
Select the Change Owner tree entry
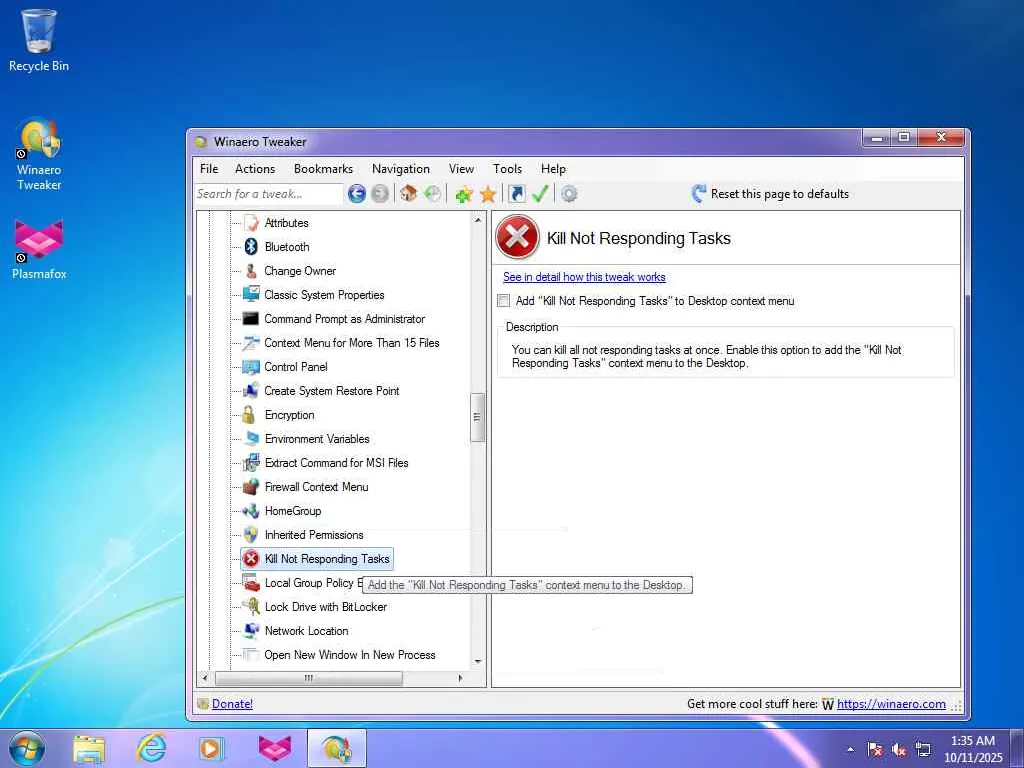300,271
